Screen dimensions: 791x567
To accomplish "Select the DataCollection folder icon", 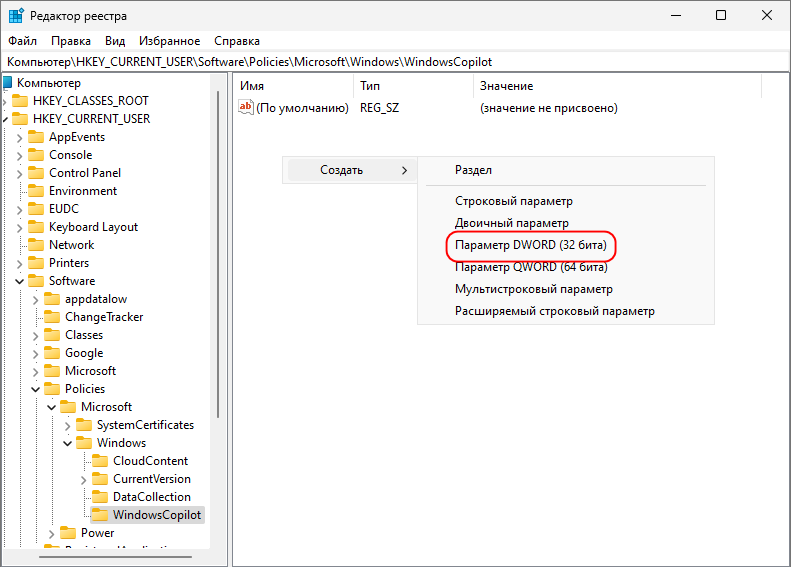I will click(x=99, y=497).
